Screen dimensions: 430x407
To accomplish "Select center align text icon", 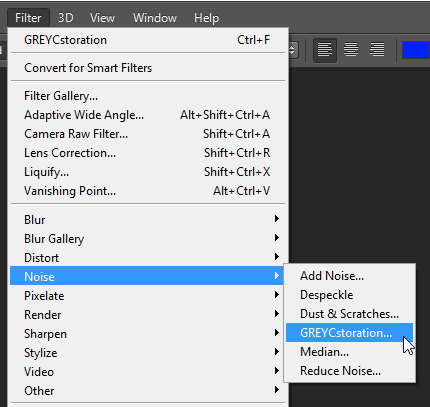I will 351,50.
